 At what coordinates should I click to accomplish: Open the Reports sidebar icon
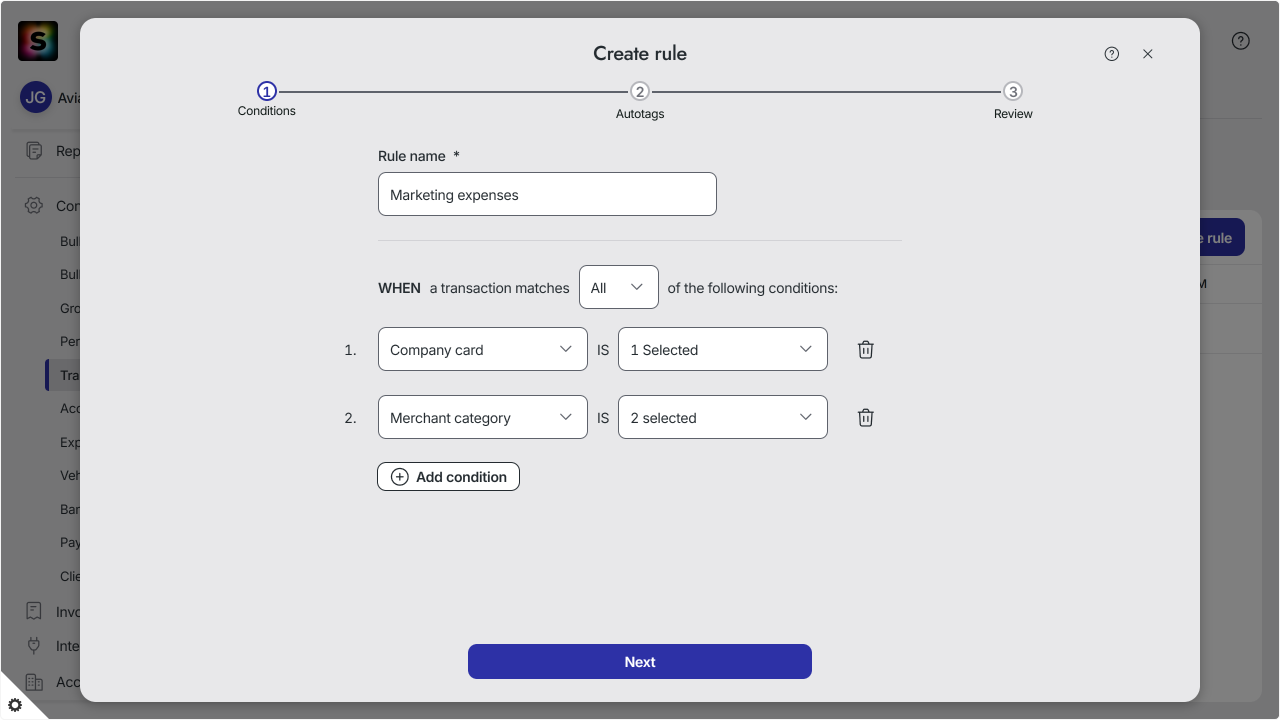[x=34, y=151]
